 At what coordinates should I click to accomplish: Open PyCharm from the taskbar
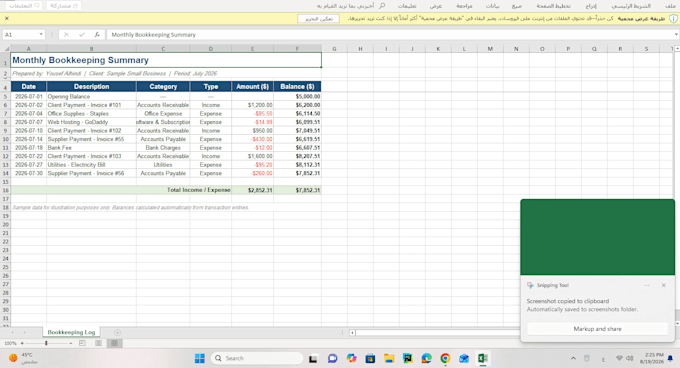408,358
